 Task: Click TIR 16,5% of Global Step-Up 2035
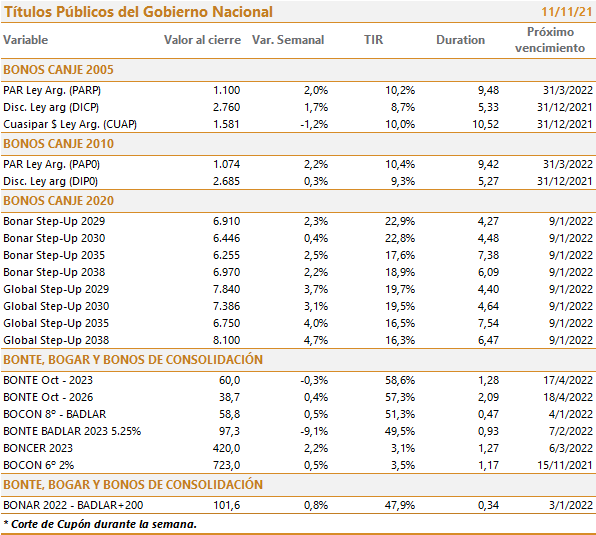pyautogui.click(x=400, y=324)
